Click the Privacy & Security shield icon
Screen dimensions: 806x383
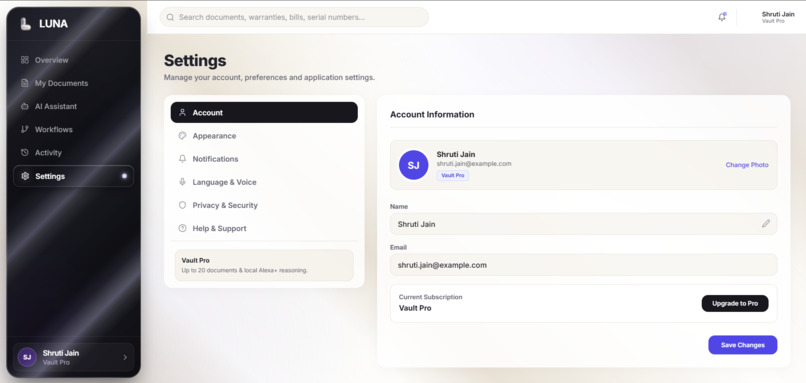(182, 205)
